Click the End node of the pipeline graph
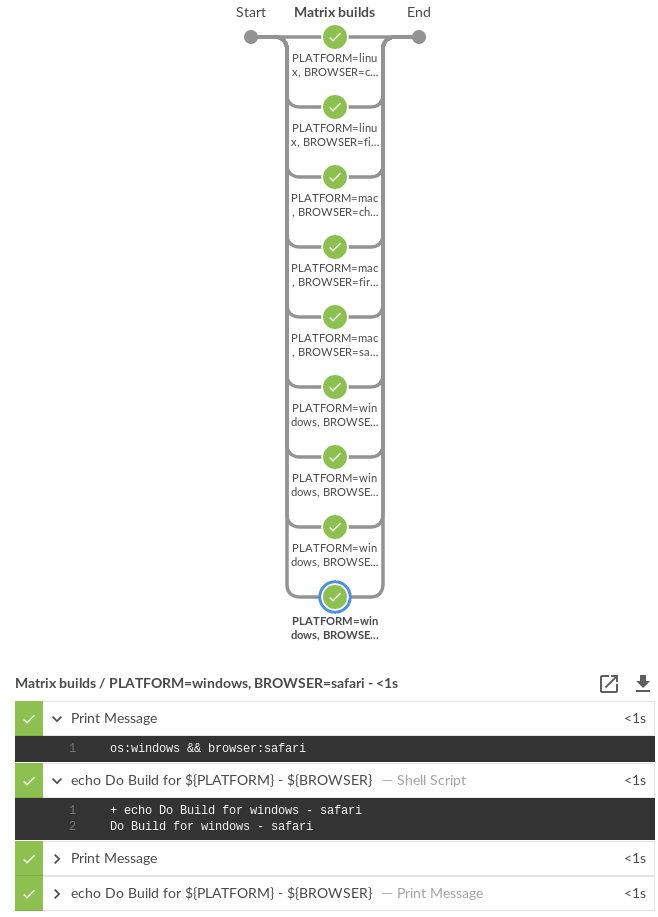This screenshot has height=917, width=658. pos(419,37)
